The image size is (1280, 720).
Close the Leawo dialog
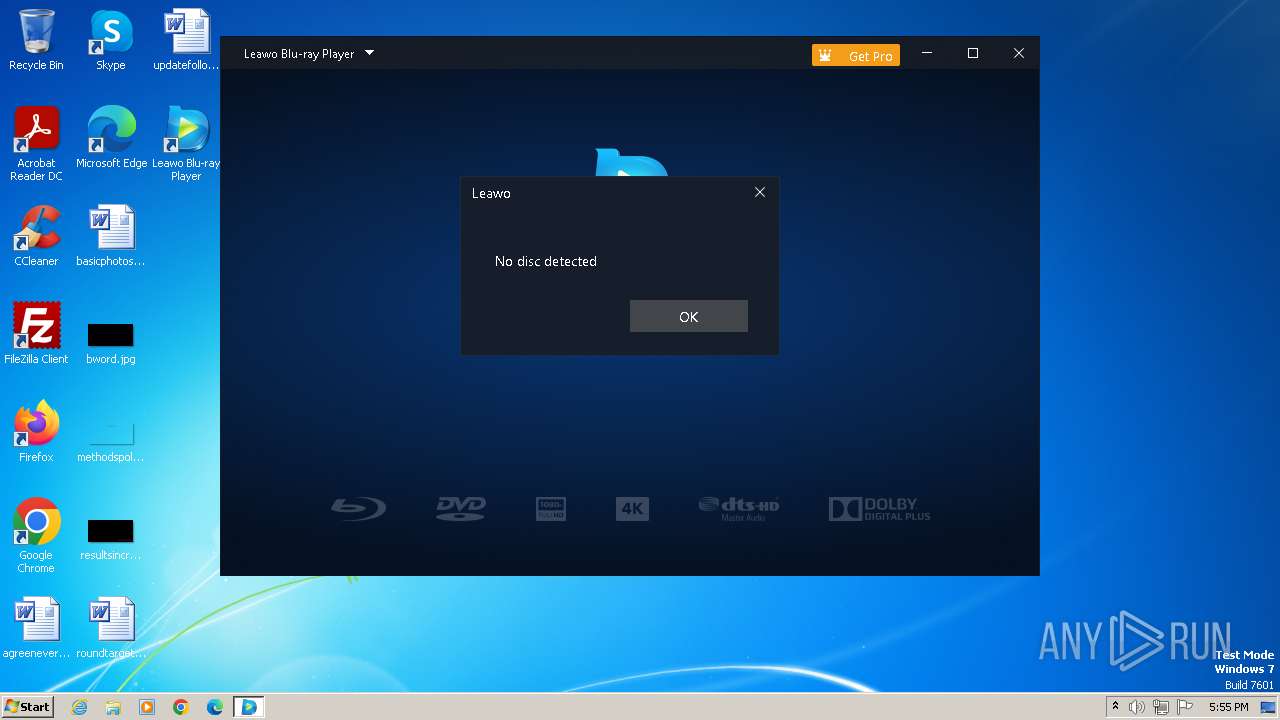coord(760,192)
